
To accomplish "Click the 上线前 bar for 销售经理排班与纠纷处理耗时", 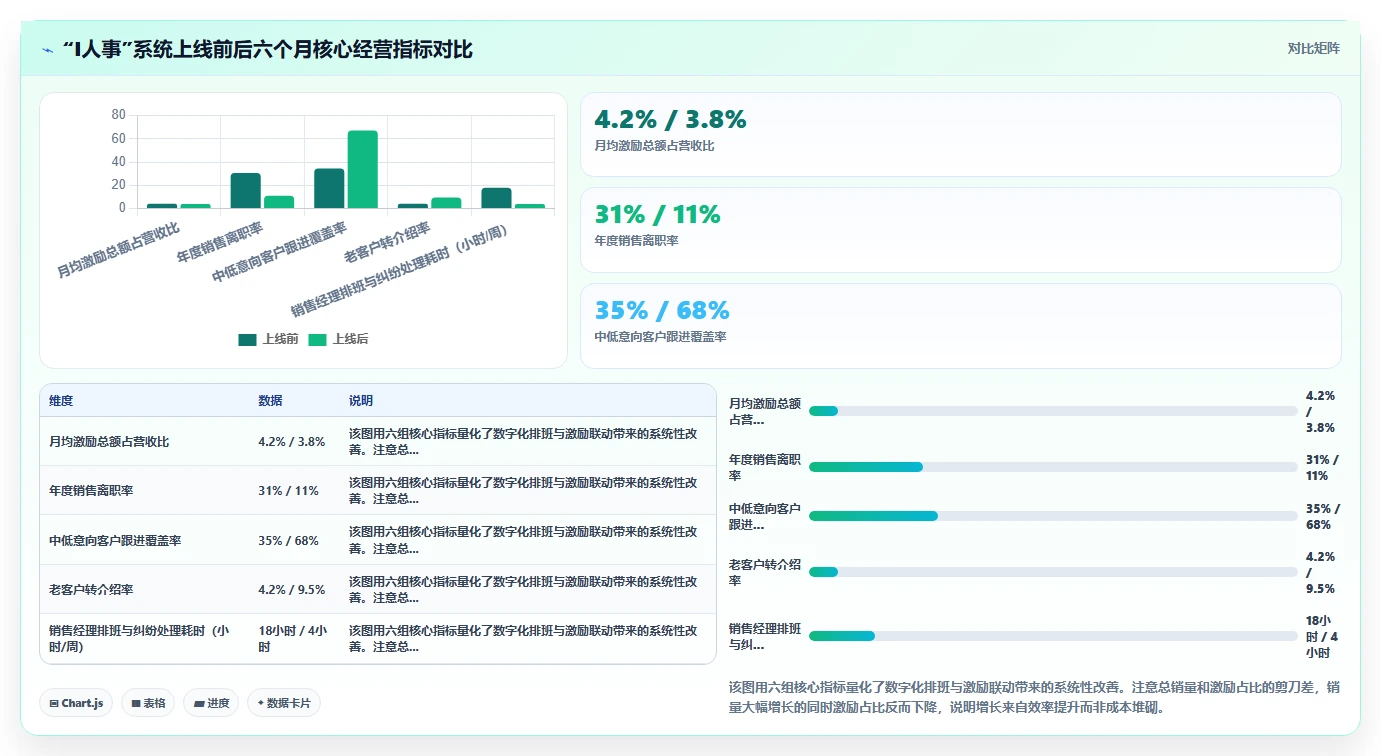I will click(496, 198).
